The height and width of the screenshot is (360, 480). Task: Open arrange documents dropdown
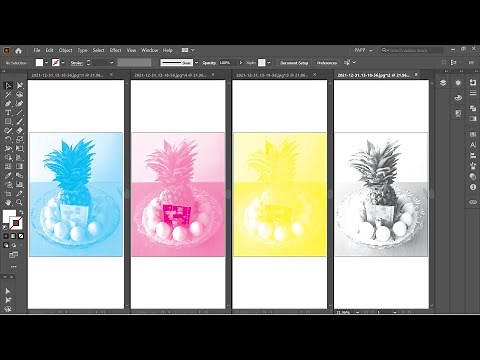coord(188,50)
